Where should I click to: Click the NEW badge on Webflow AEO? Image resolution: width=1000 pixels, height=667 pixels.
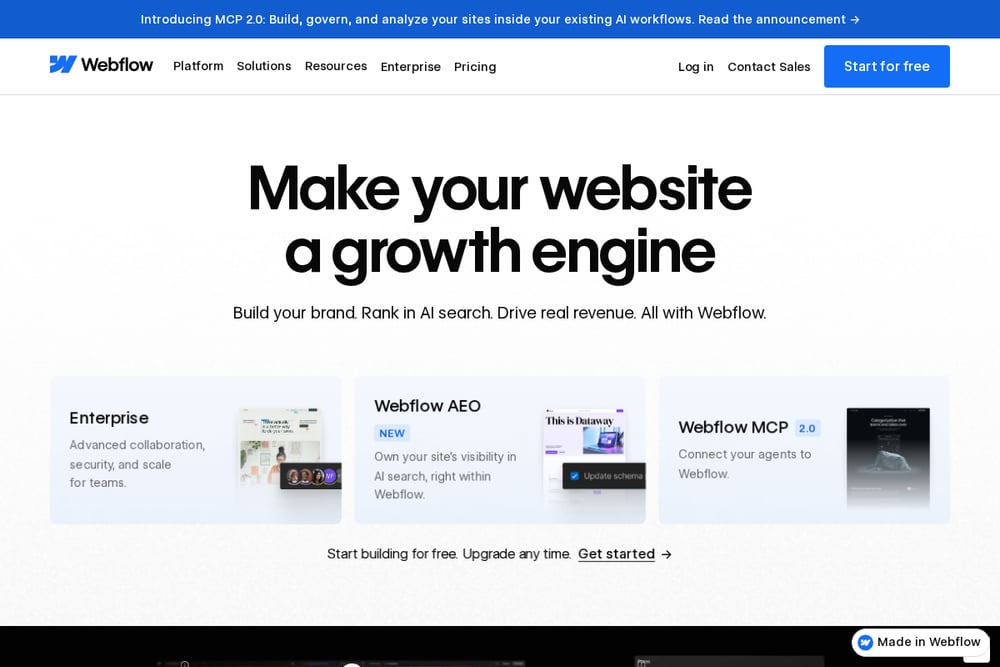tap(392, 433)
